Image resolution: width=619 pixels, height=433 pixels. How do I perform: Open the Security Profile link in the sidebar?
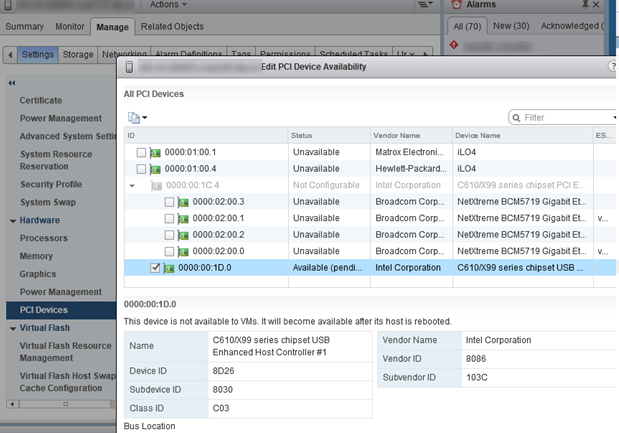click(51, 184)
